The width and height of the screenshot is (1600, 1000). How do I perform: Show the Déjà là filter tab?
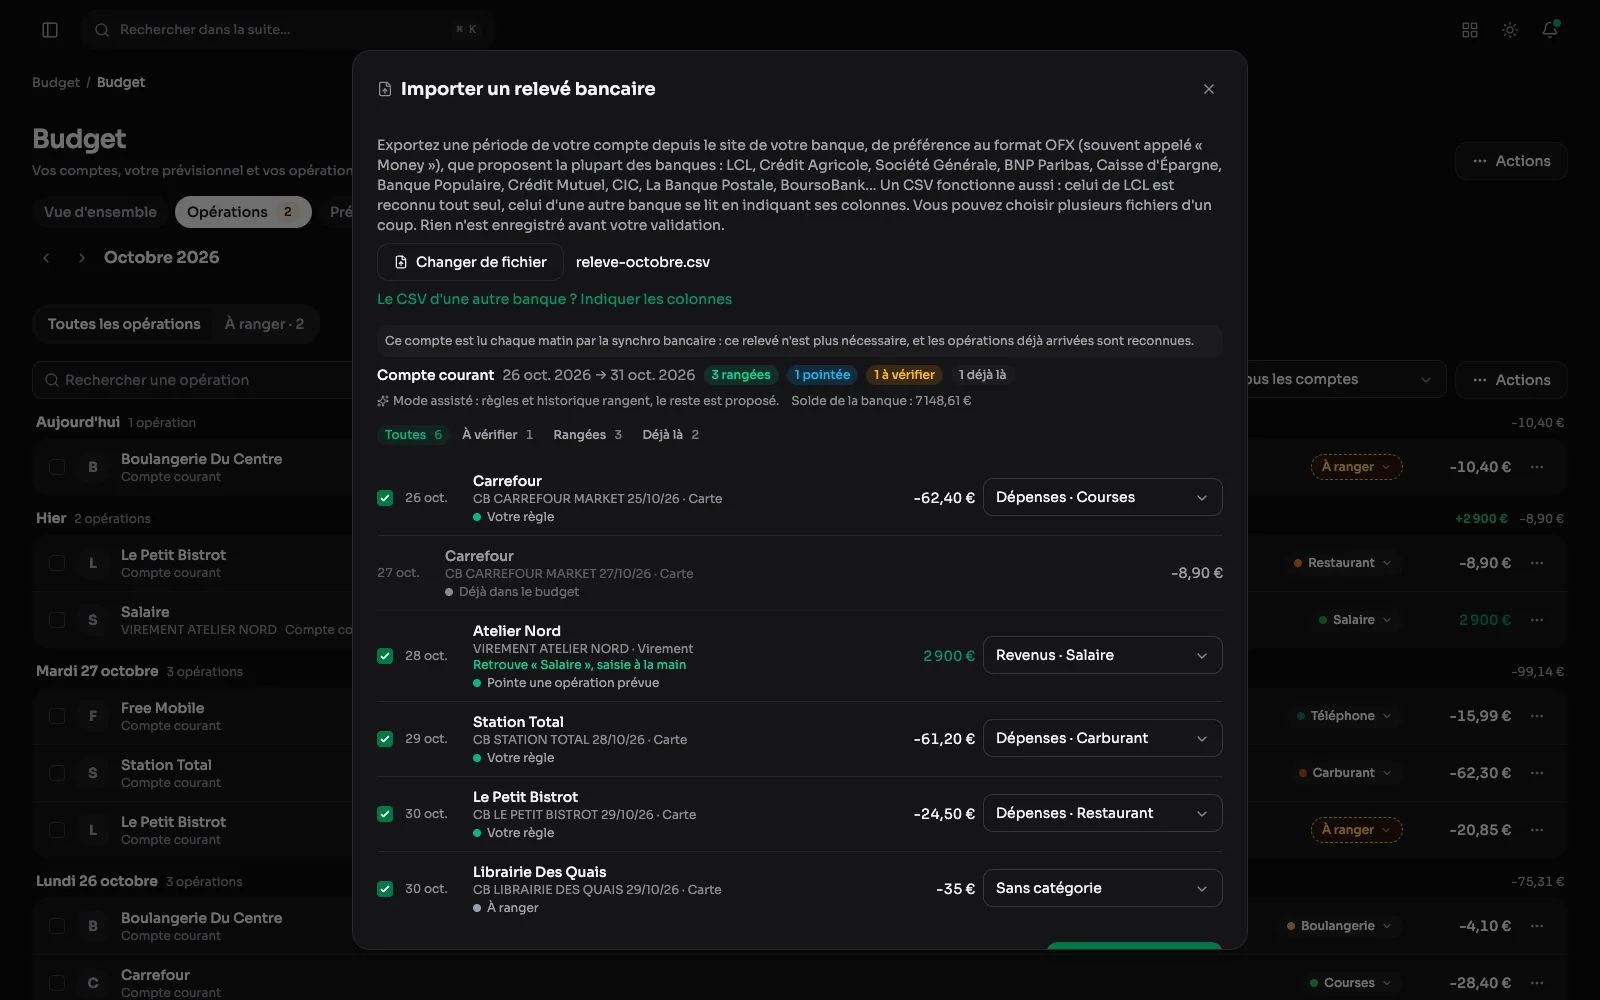click(671, 435)
